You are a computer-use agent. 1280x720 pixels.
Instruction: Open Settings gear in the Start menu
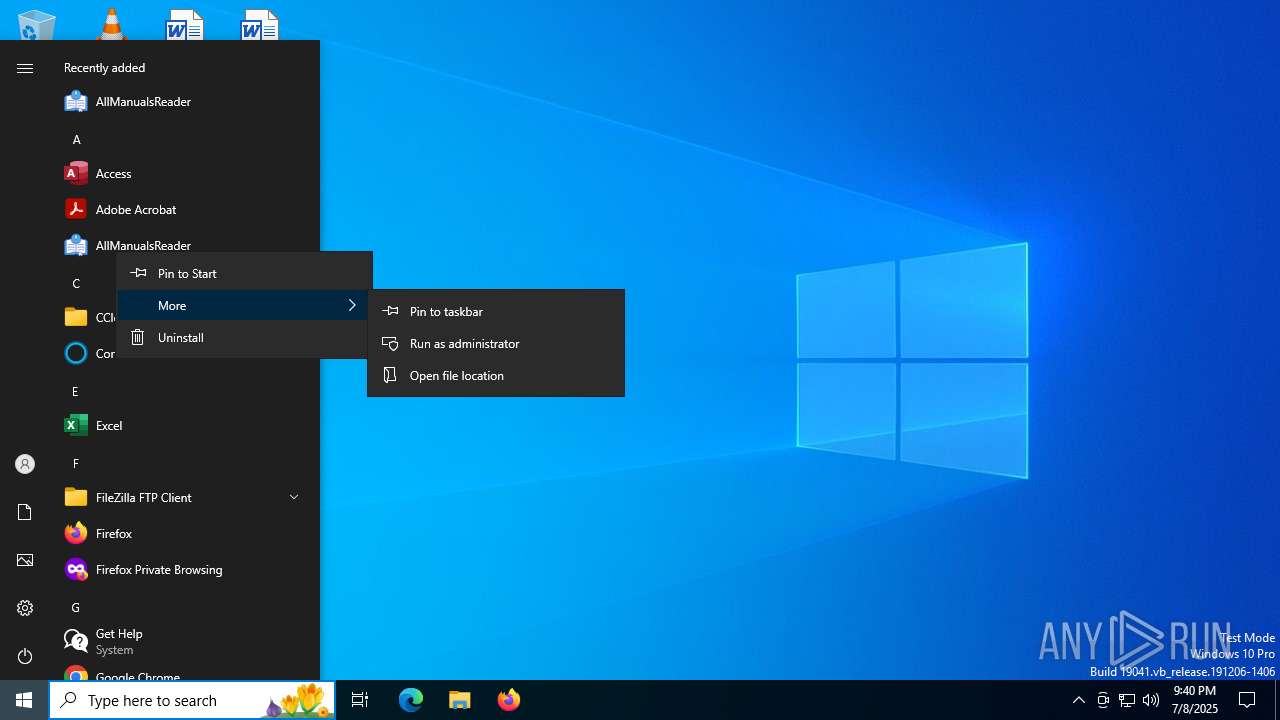pos(25,608)
